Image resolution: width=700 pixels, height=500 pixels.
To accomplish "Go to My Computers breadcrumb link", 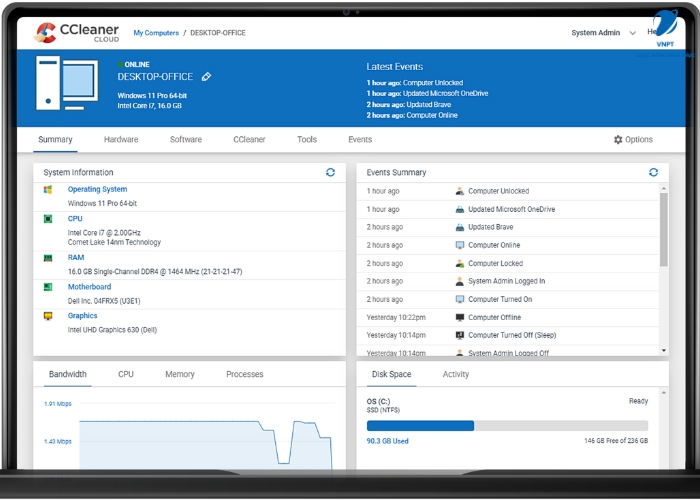I will click(x=156, y=33).
